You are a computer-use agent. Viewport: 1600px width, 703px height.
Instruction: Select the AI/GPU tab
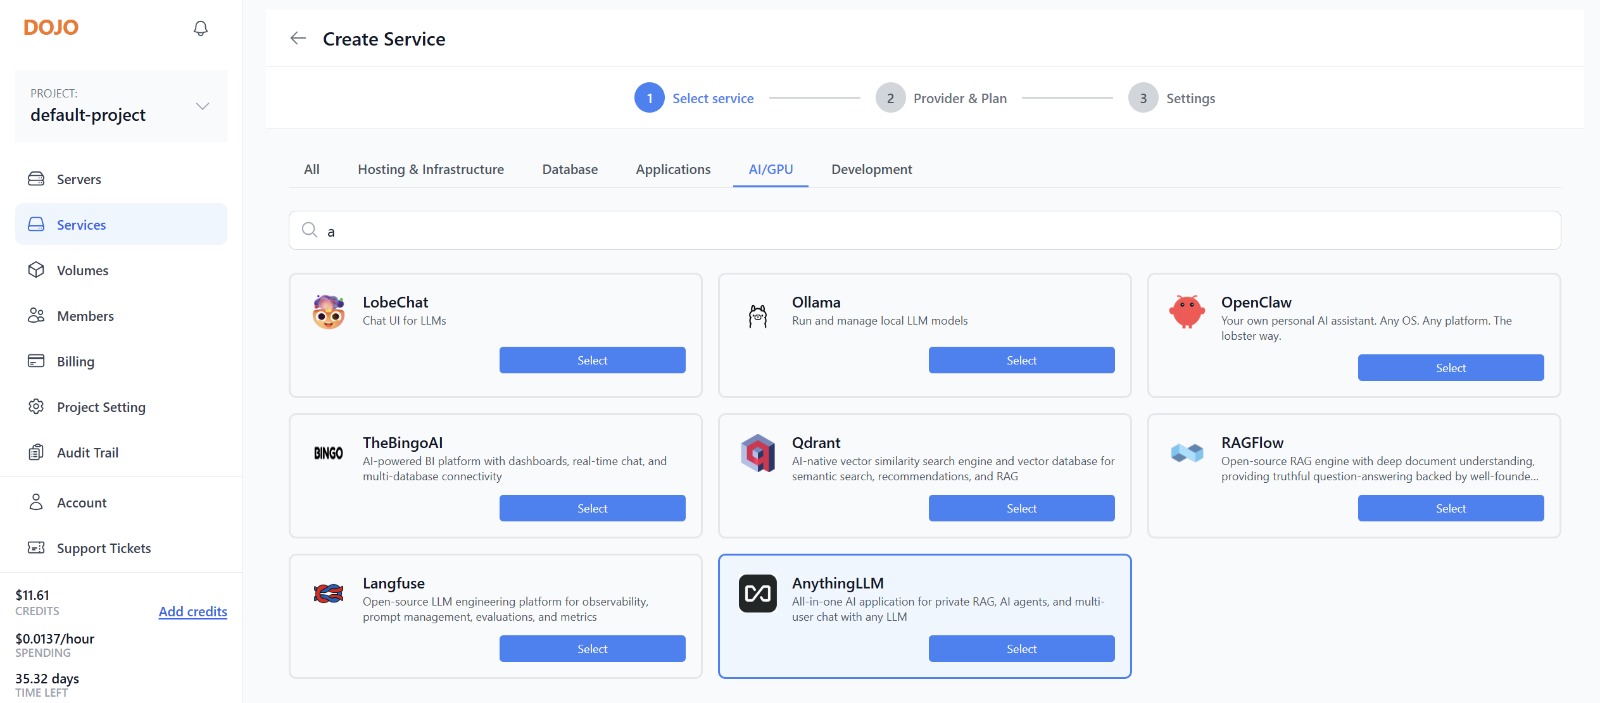tap(771, 169)
